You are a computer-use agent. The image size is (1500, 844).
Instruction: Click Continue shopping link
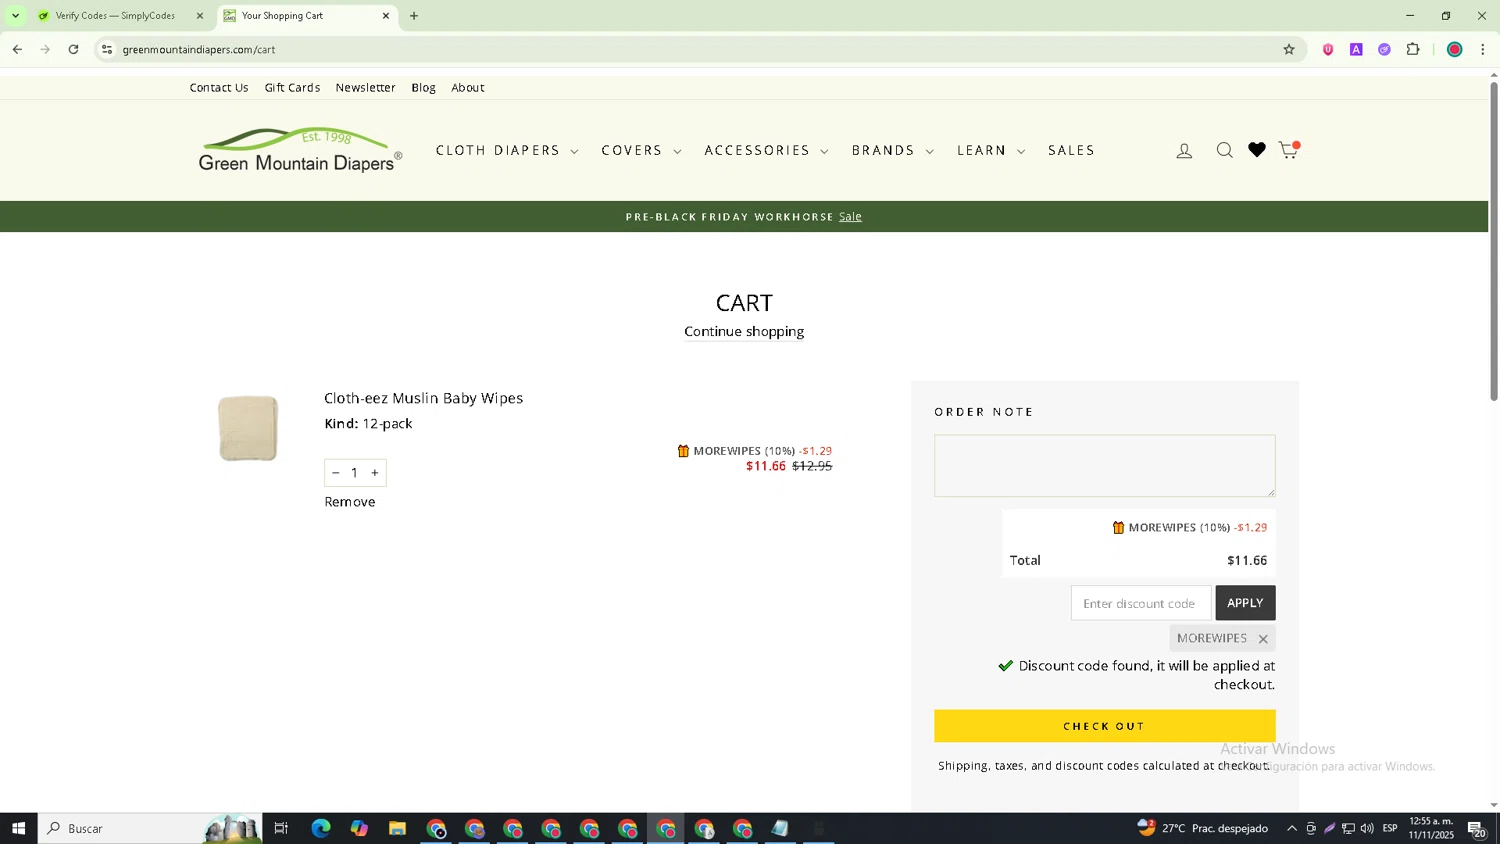pyautogui.click(x=744, y=332)
